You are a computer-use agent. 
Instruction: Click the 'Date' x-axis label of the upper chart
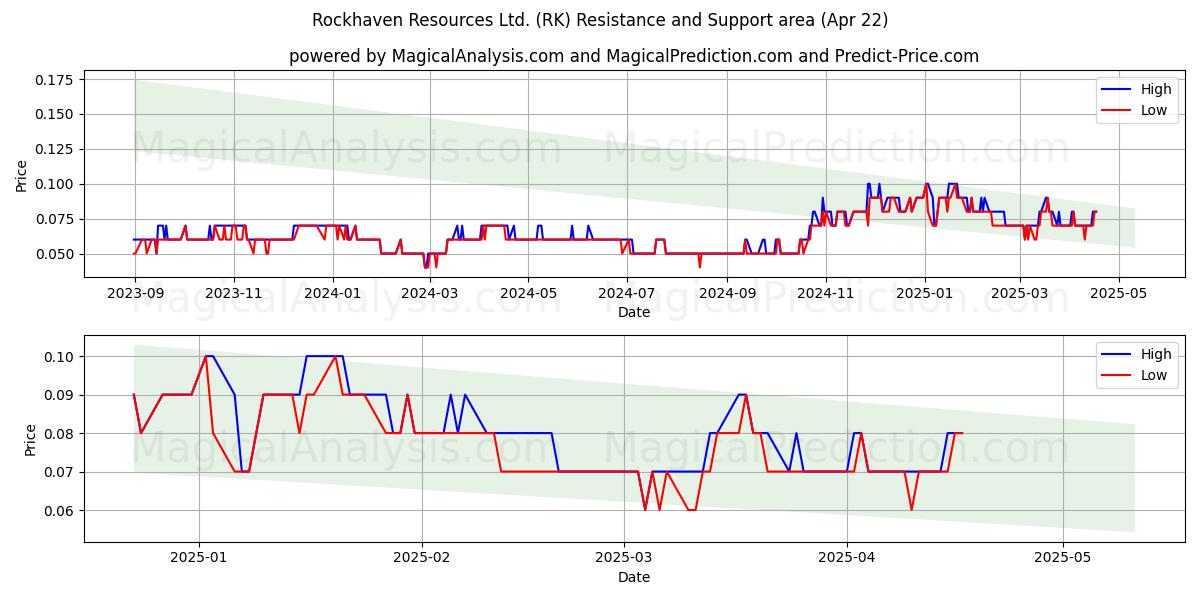pyautogui.click(x=634, y=312)
